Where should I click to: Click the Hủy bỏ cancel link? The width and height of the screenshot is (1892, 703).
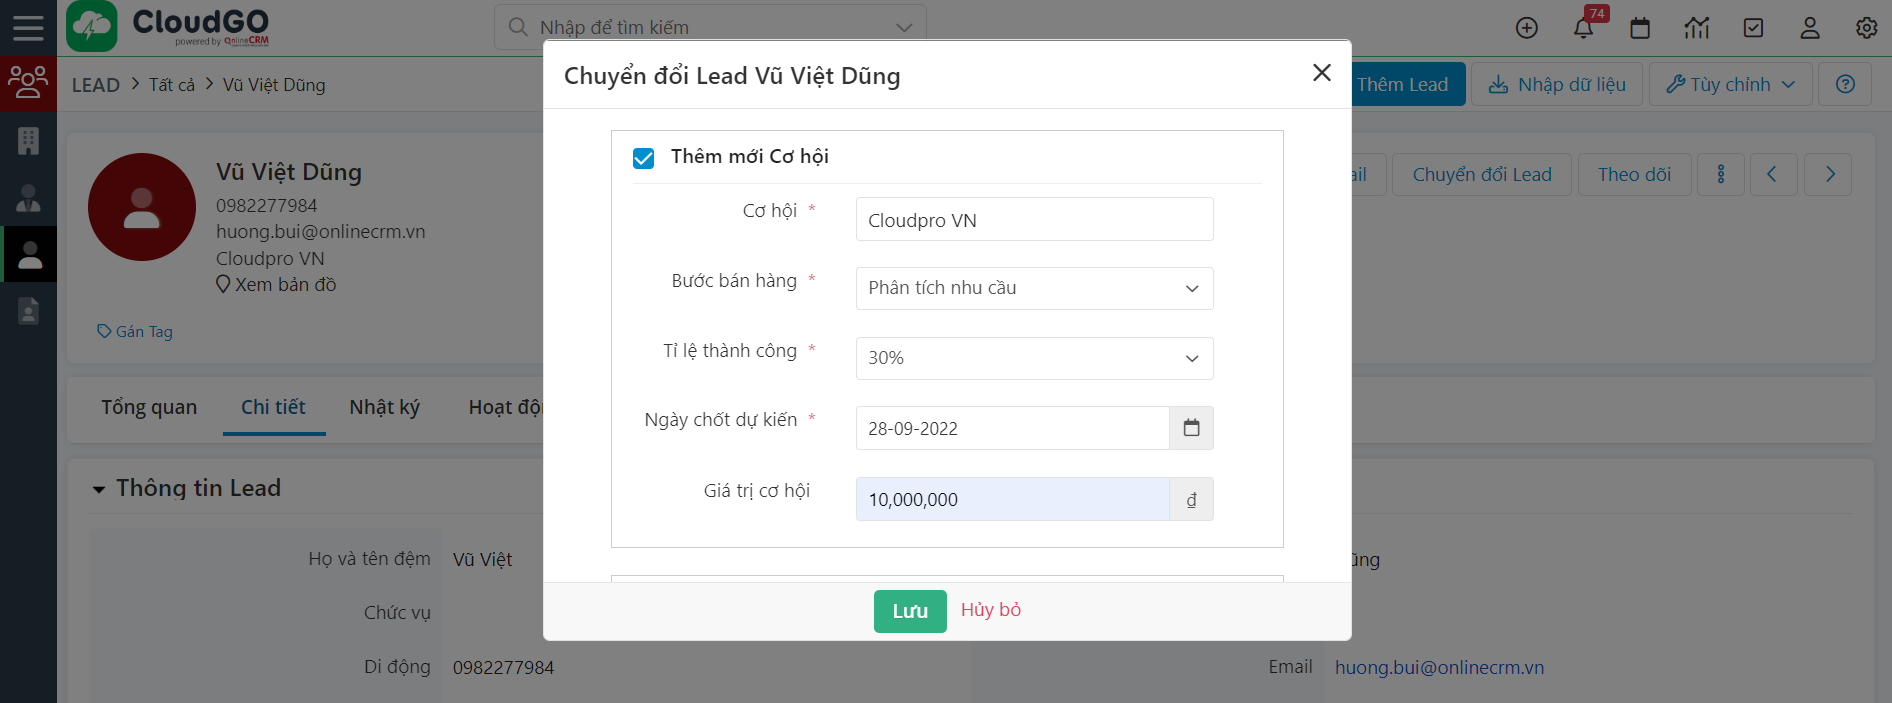(x=991, y=610)
